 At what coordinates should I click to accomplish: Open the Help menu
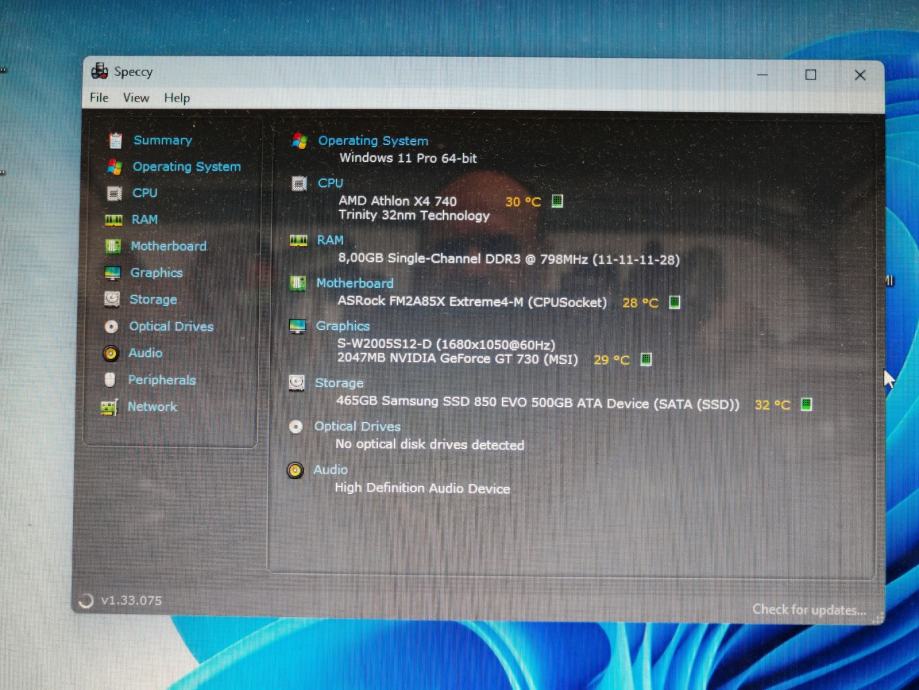tap(177, 98)
